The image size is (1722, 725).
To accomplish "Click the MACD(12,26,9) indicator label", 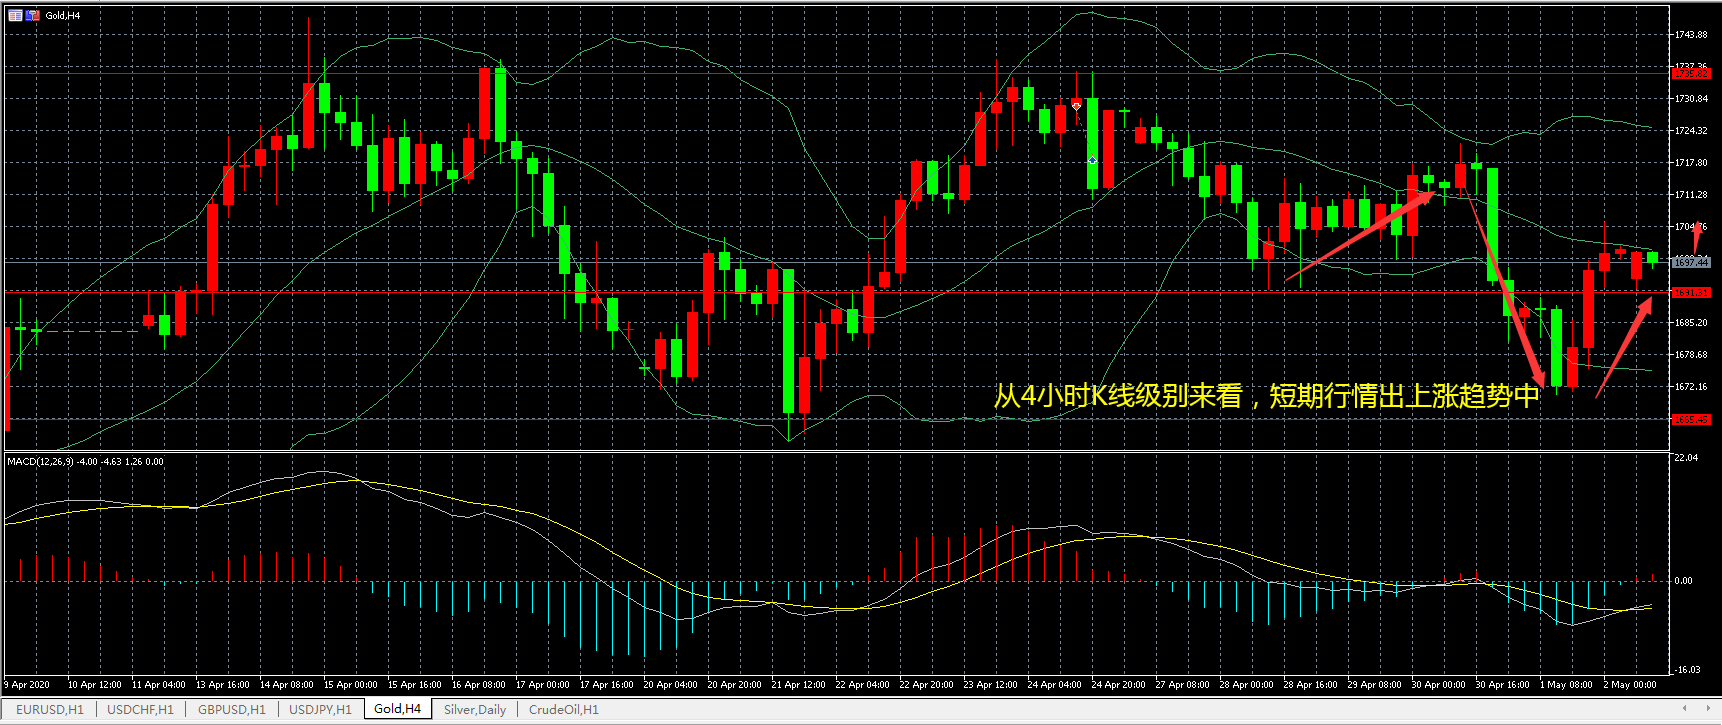I will 41,462.
